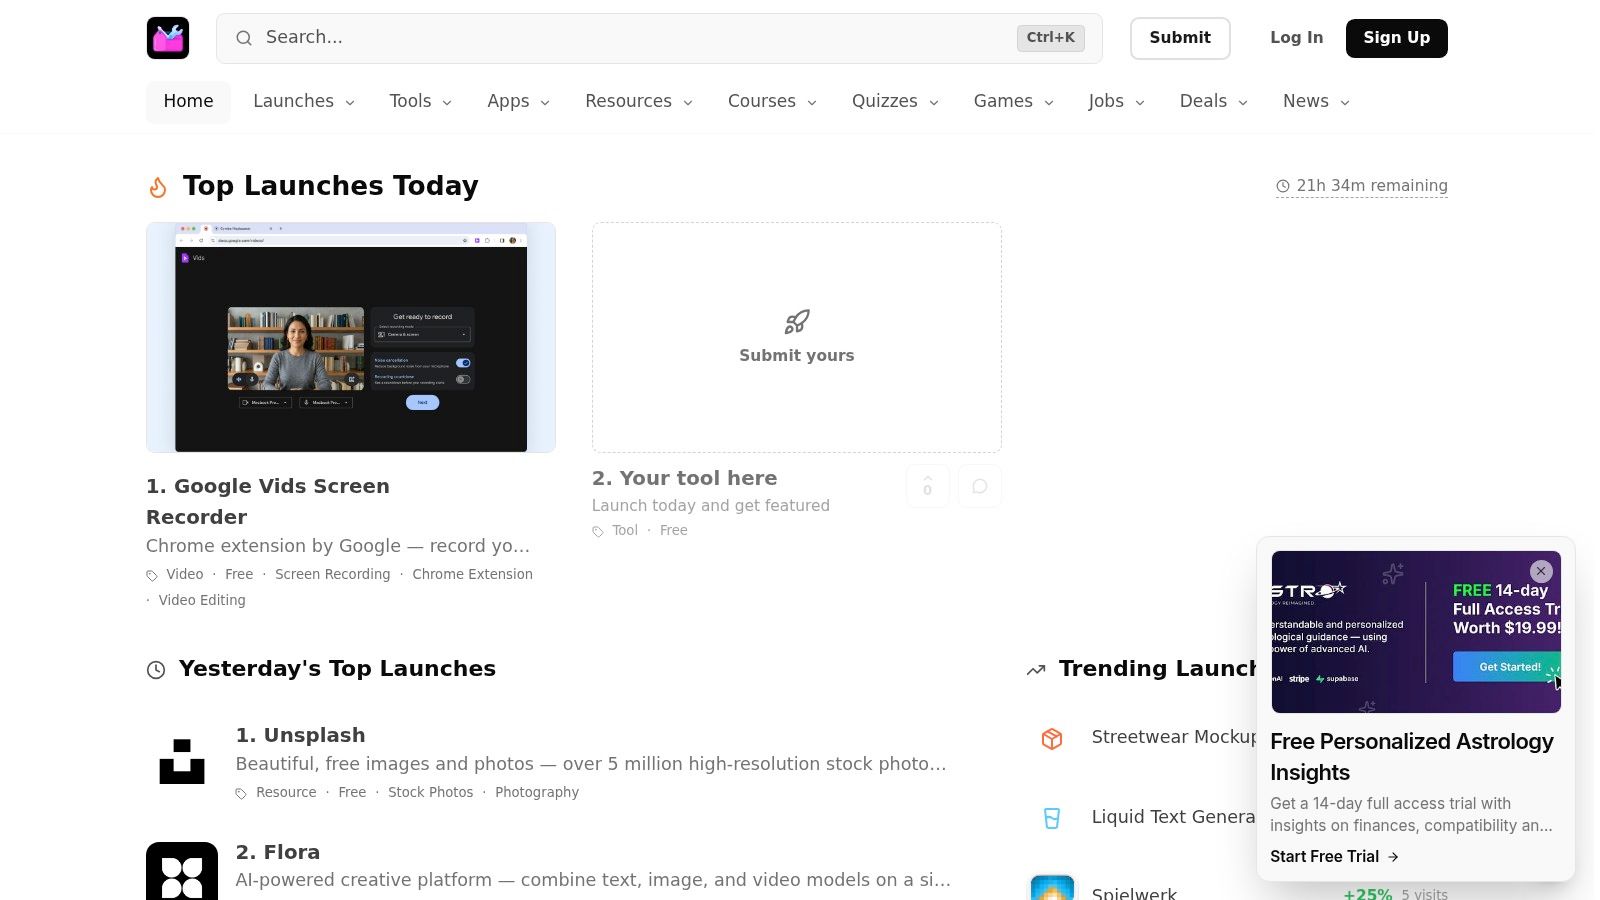Click the Screen Recording tag
Viewport: 1600px width, 900px height.
pyautogui.click(x=333, y=575)
